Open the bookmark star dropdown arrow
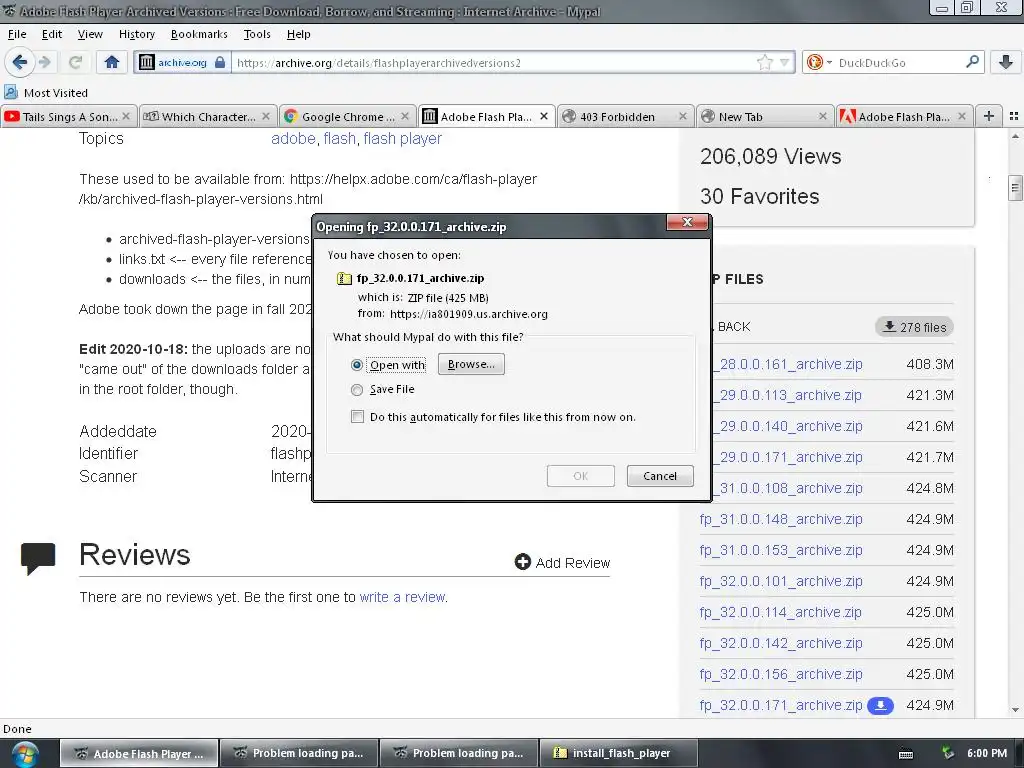 [784, 63]
